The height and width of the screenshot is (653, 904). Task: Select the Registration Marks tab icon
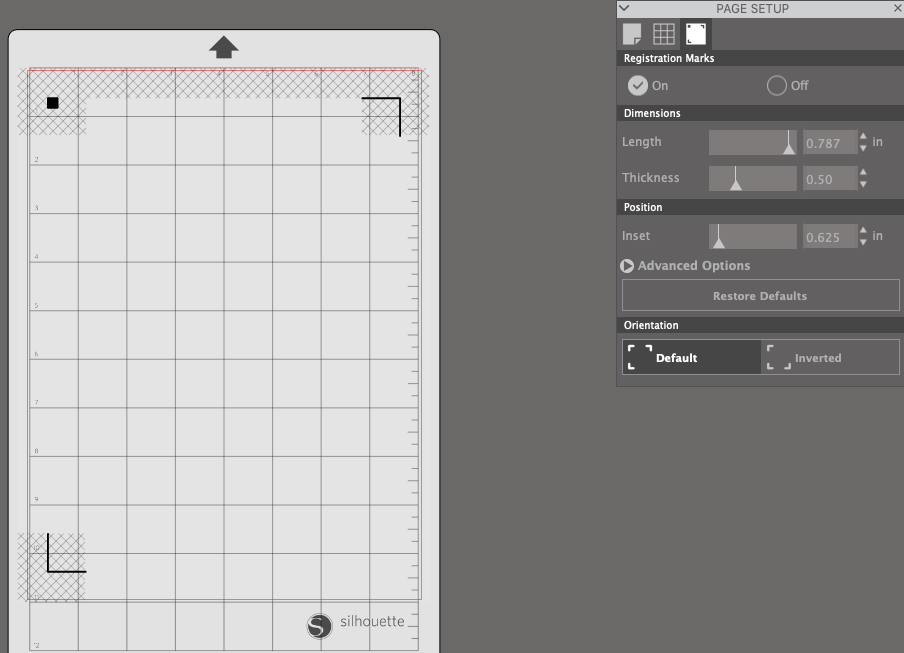click(x=696, y=34)
